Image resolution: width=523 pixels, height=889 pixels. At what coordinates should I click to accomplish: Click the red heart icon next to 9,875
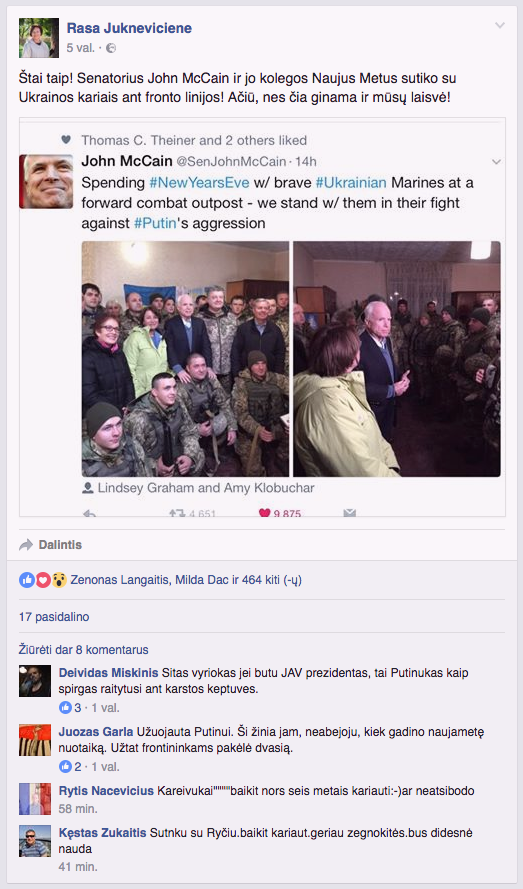pyautogui.click(x=264, y=513)
